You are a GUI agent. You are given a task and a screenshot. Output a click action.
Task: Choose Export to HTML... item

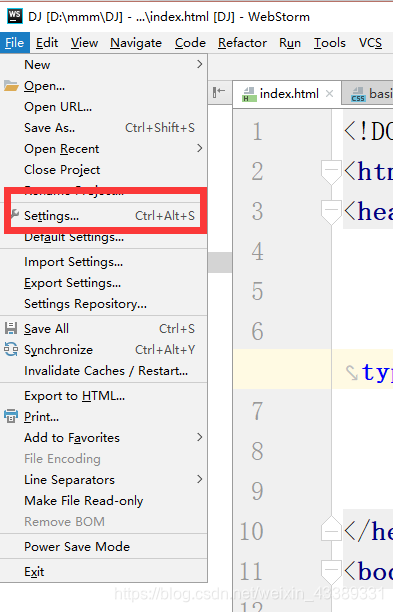(x=103, y=396)
